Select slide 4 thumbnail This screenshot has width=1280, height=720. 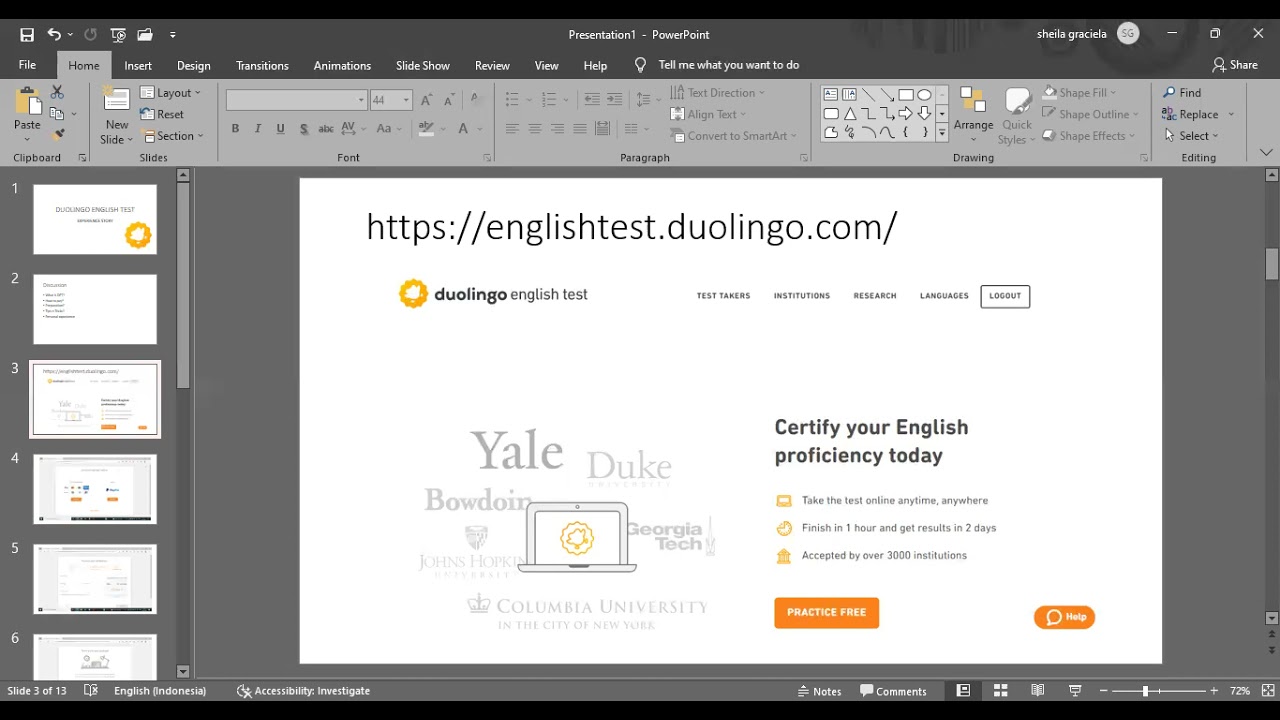tap(95, 489)
